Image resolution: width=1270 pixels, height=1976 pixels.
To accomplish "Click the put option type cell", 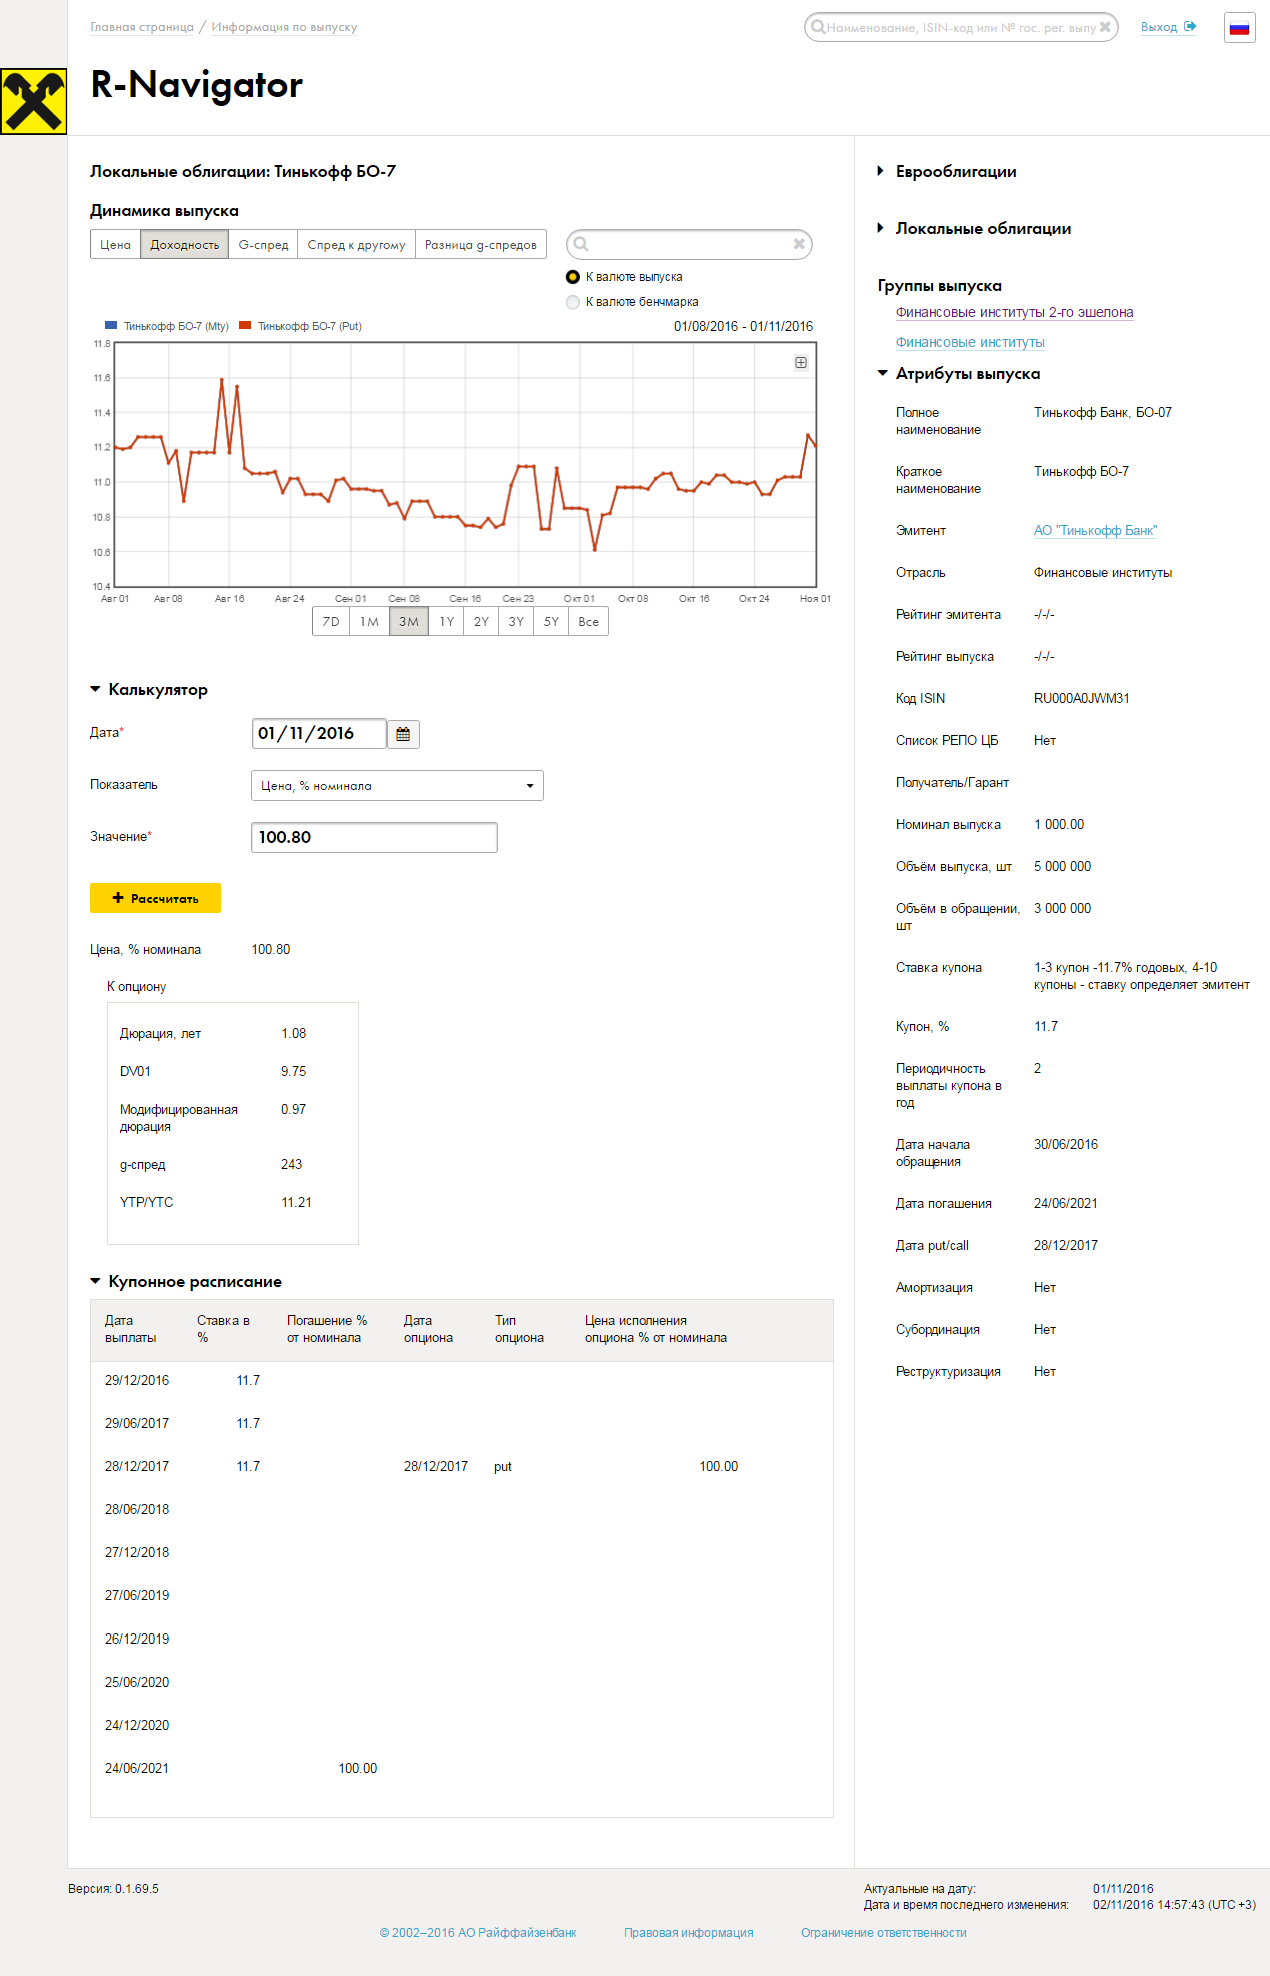I will [x=503, y=1467].
